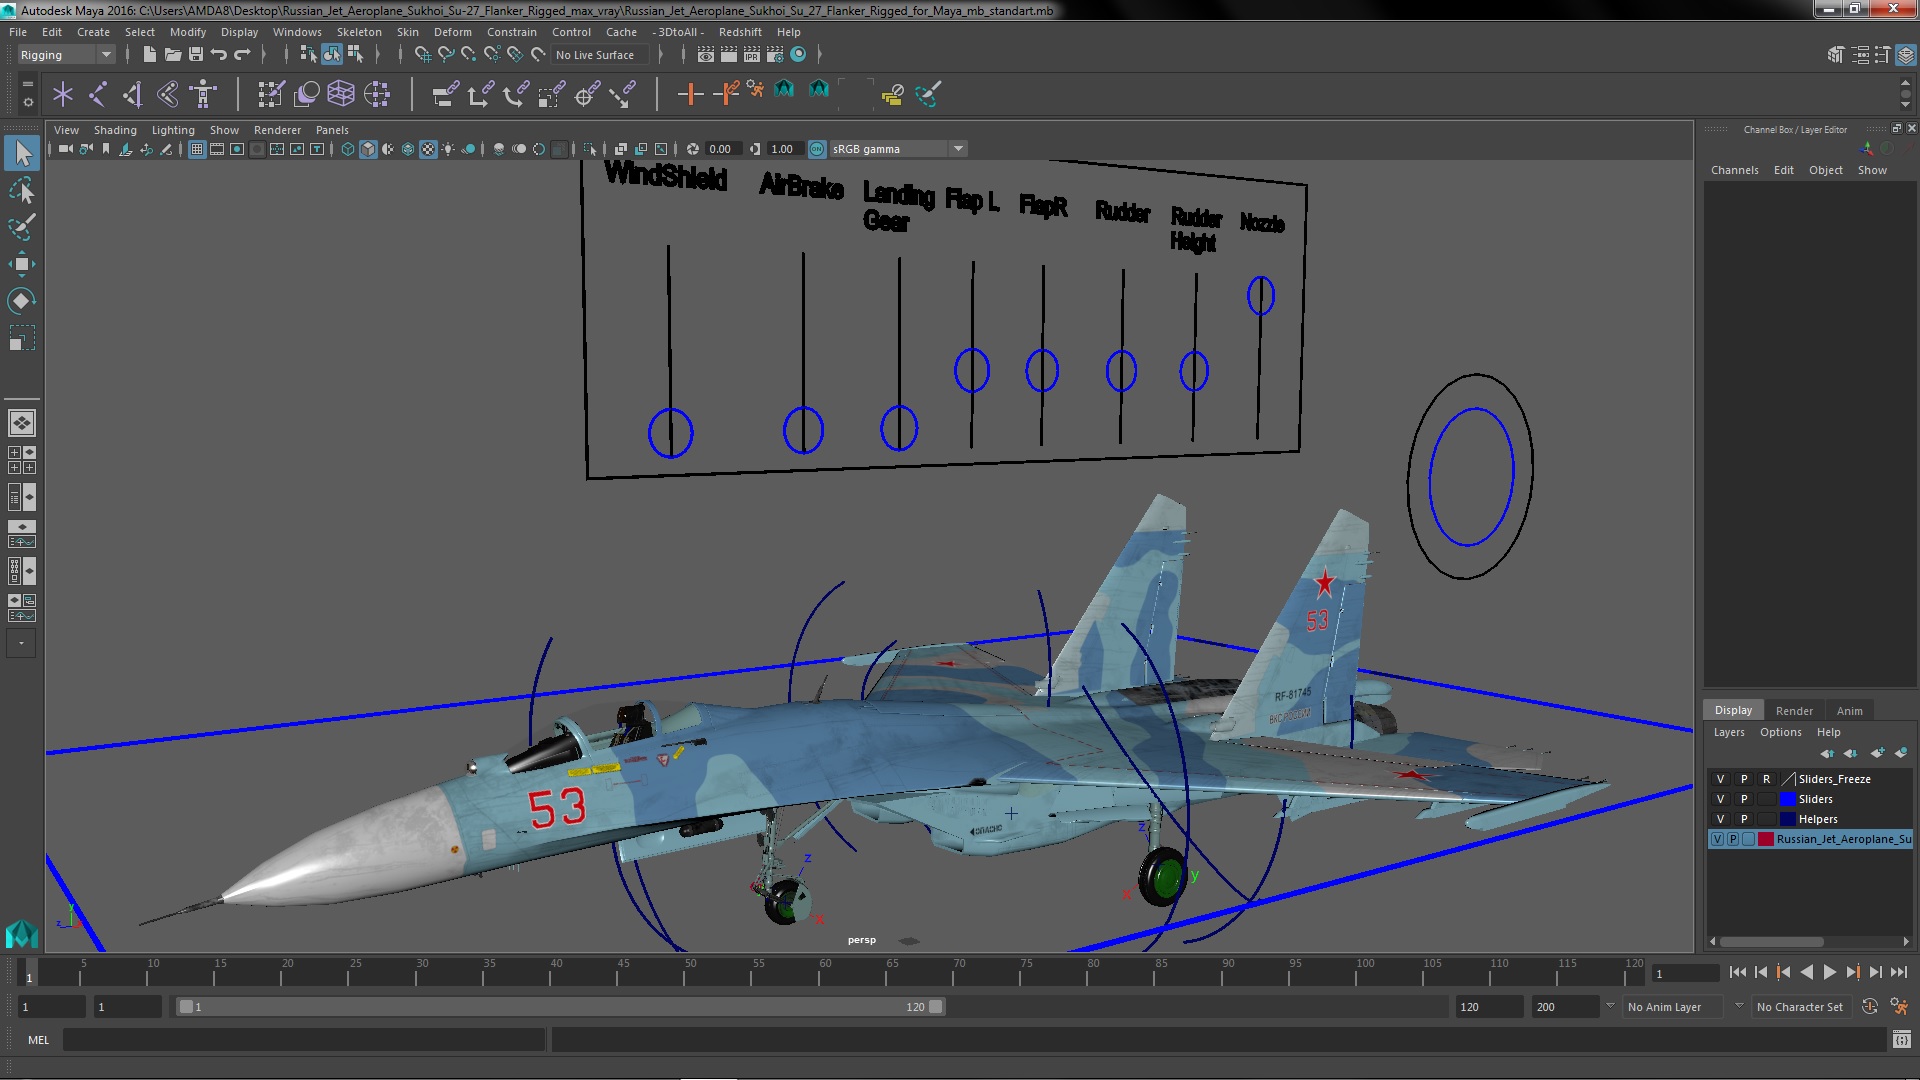The image size is (1920, 1080).
Task: Switch to the Render layer tab
Action: 1794,711
